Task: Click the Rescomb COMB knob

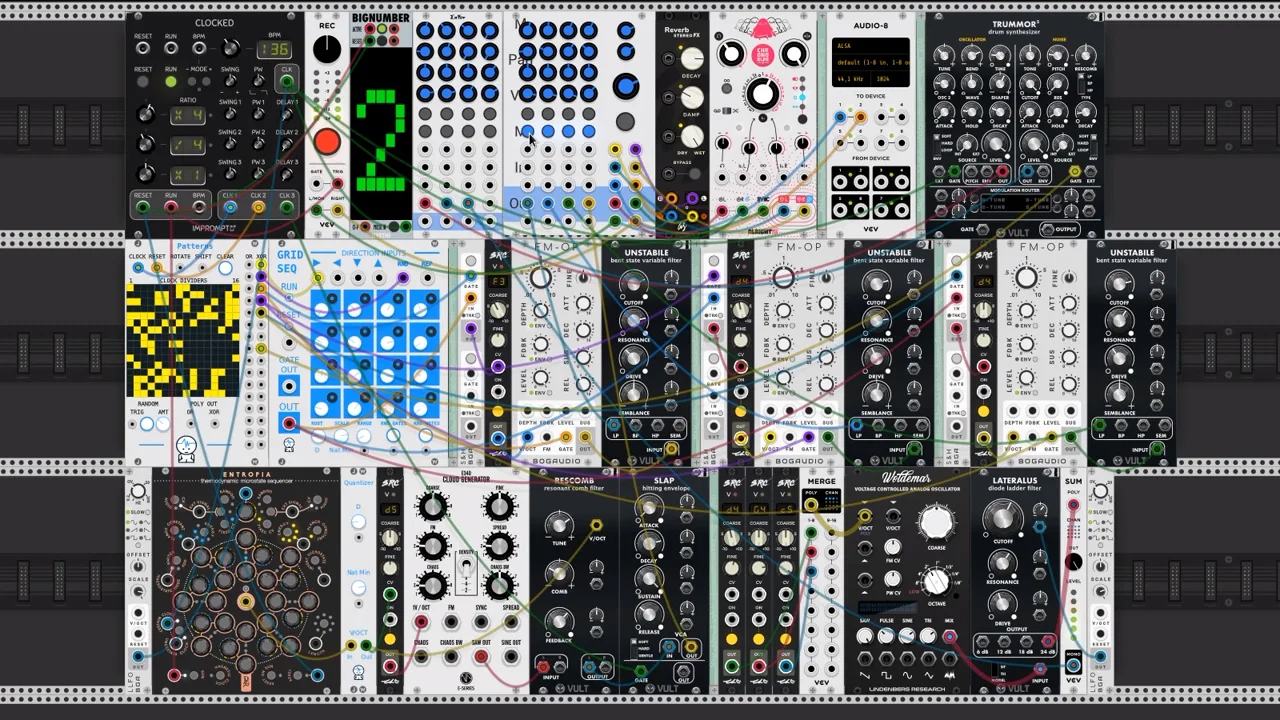Action: pyautogui.click(x=558, y=573)
